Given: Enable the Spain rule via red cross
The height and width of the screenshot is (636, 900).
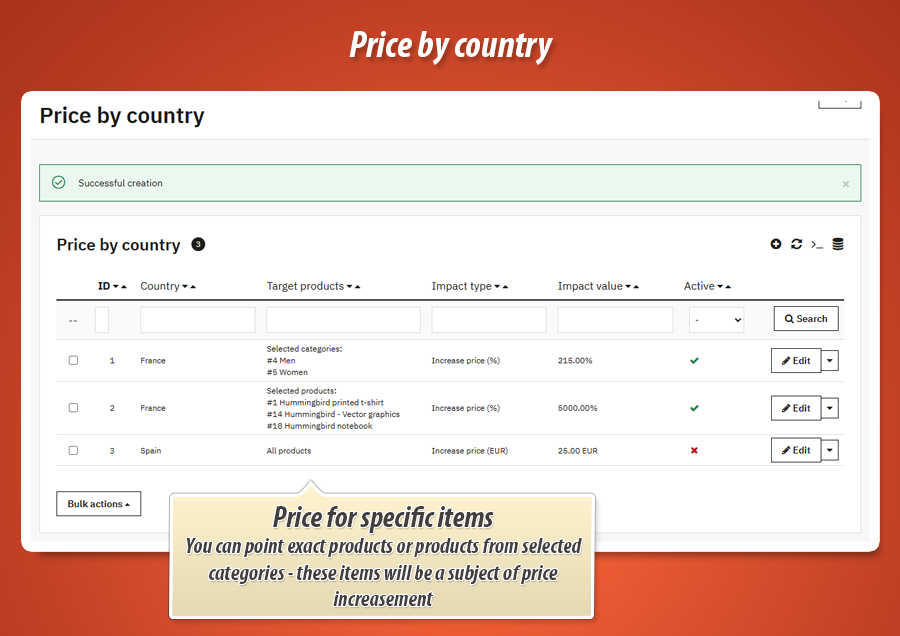Looking at the screenshot, I should [x=694, y=451].
